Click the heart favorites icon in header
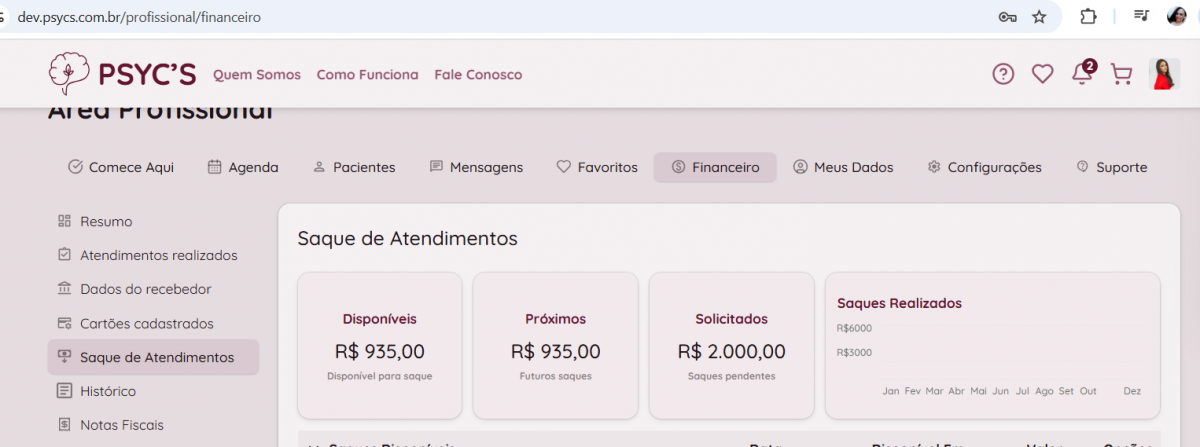 (x=1043, y=73)
